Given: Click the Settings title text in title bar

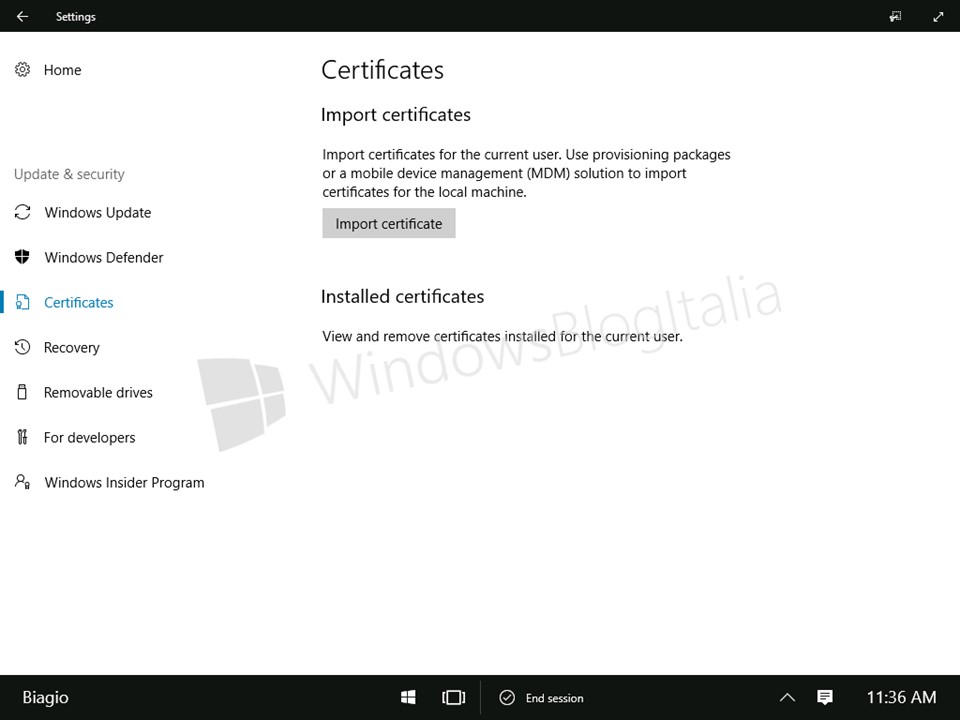Looking at the screenshot, I should pos(76,17).
